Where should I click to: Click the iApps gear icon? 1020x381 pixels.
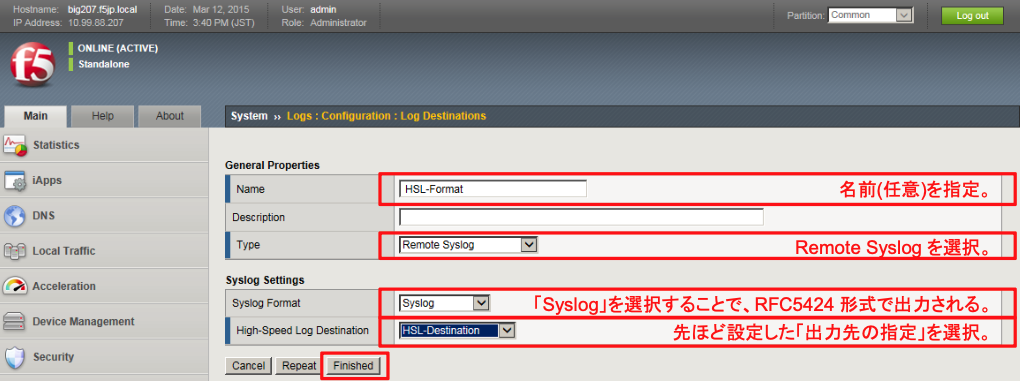pyautogui.click(x=15, y=181)
